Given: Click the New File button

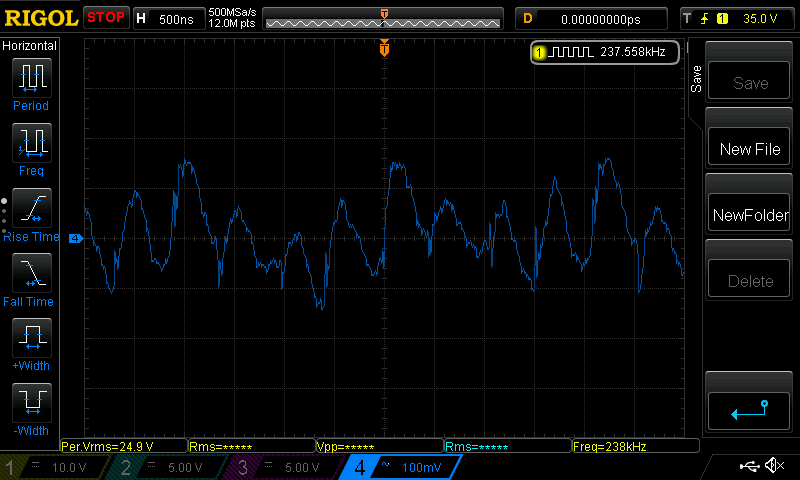Looking at the screenshot, I should 749,149.
